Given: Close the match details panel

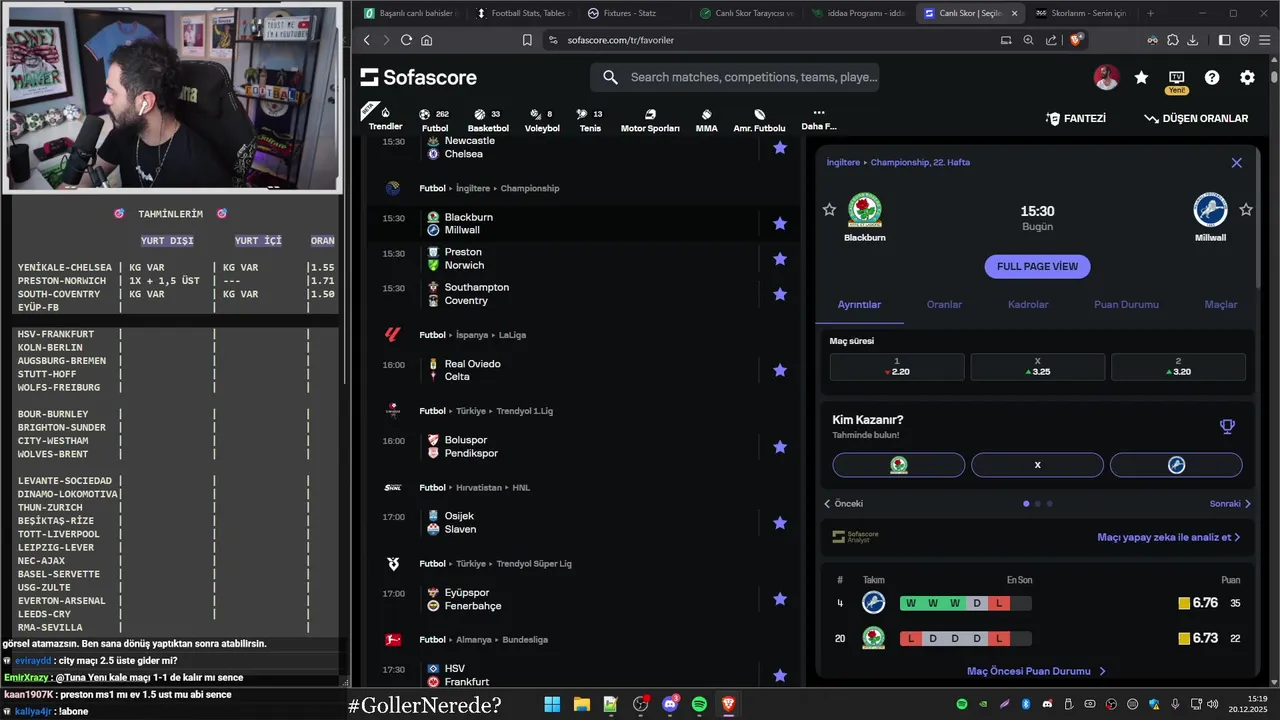Looking at the screenshot, I should pyautogui.click(x=1236, y=163).
